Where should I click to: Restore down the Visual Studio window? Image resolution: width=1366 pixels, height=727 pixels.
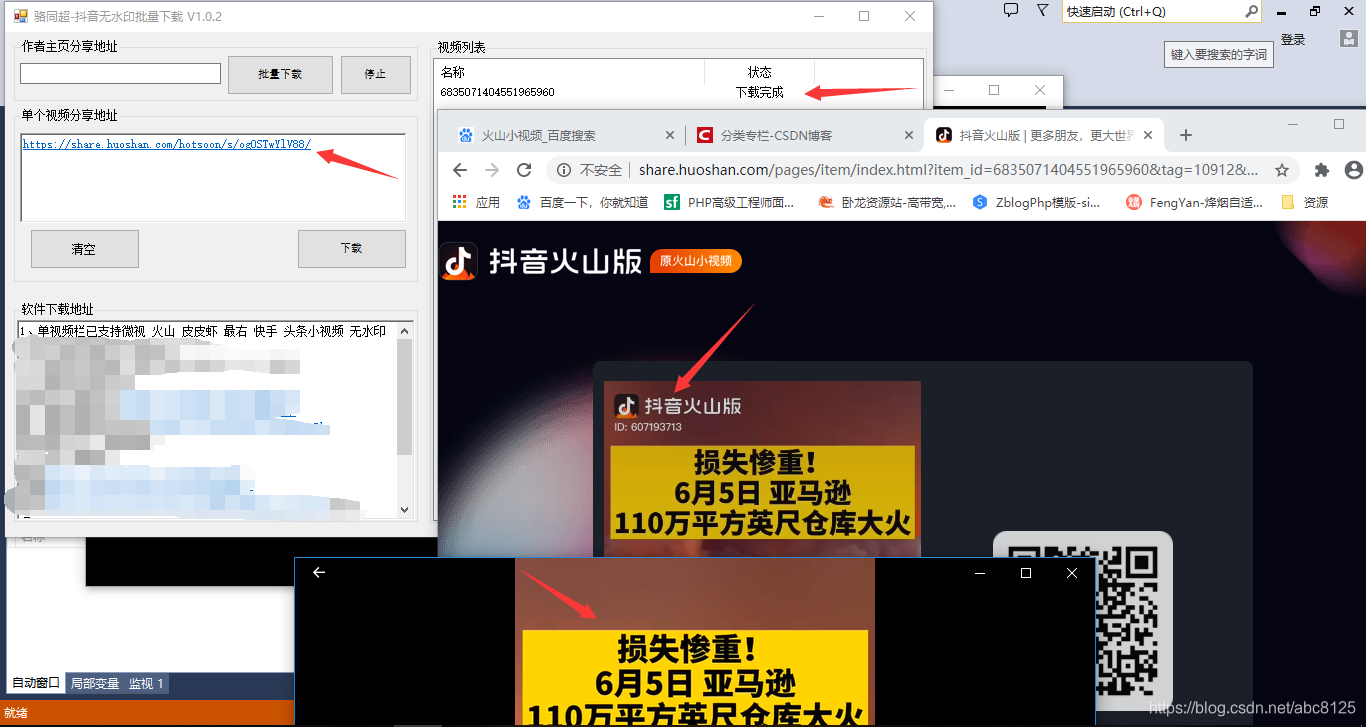pyautogui.click(x=1315, y=11)
